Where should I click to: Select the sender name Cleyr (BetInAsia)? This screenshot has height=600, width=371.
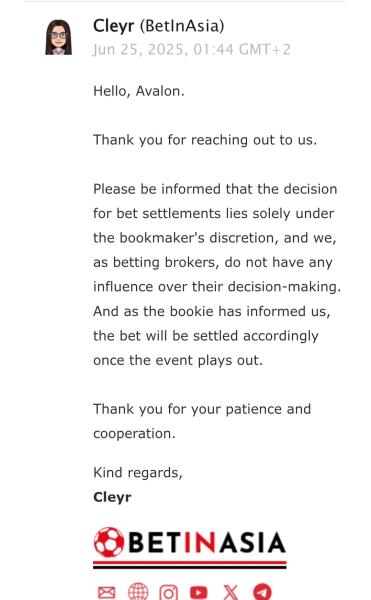click(x=158, y=26)
